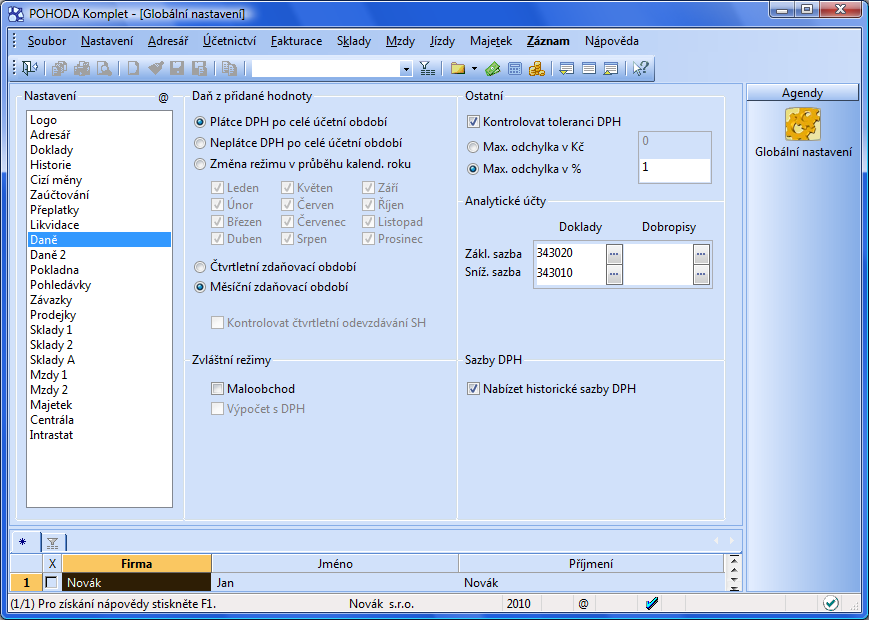Click the green banknote toolbar icon
The width and height of the screenshot is (869, 620).
coord(492,68)
